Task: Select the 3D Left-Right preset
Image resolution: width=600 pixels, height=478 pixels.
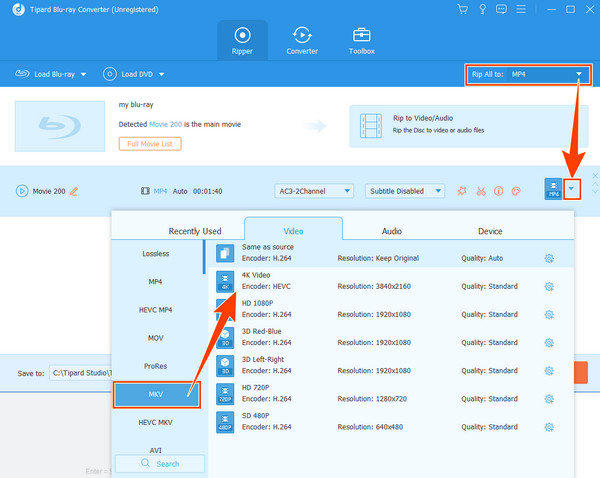Action: [x=390, y=365]
